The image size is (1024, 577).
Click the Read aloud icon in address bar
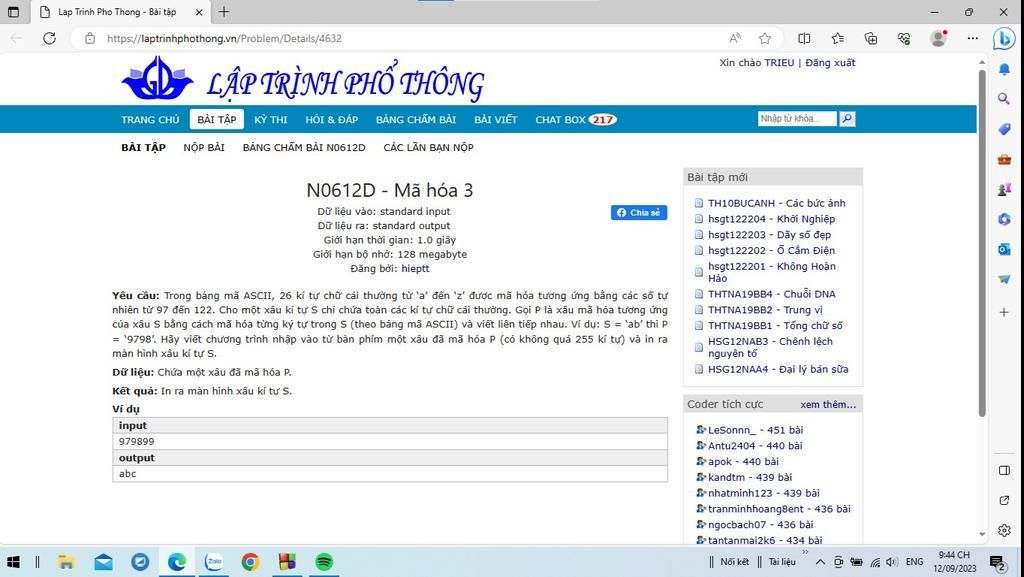tap(735, 38)
